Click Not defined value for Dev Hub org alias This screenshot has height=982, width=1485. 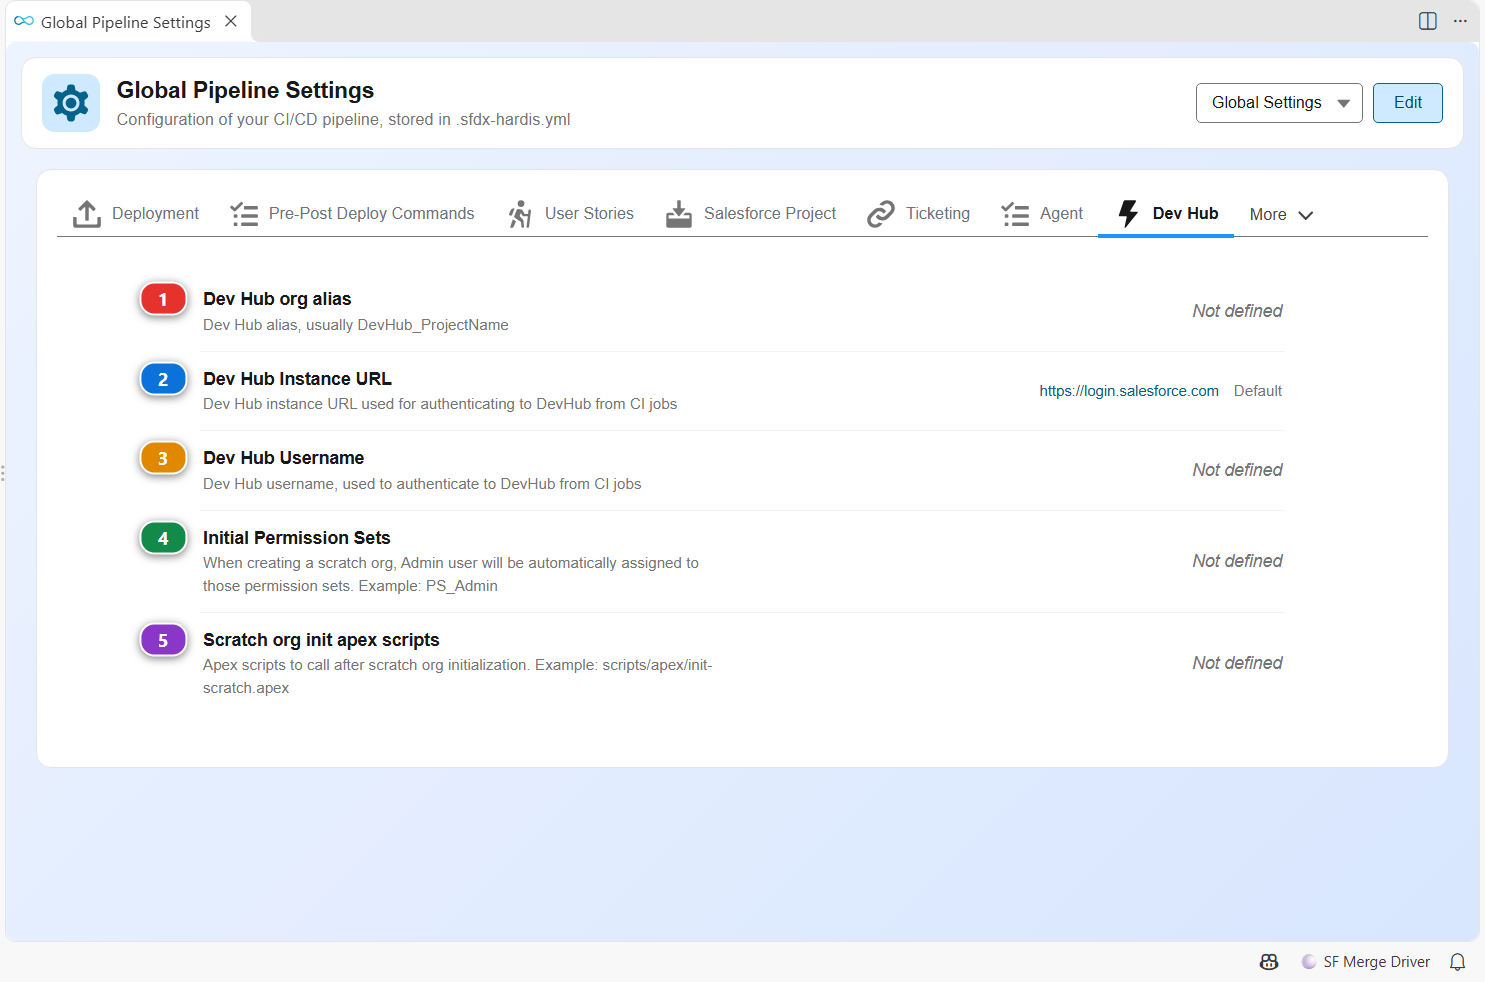[x=1237, y=311]
